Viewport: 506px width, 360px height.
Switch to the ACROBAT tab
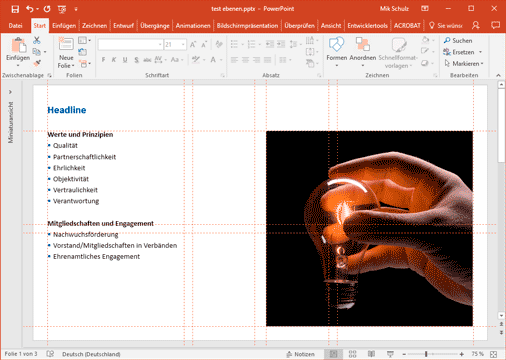click(407, 26)
